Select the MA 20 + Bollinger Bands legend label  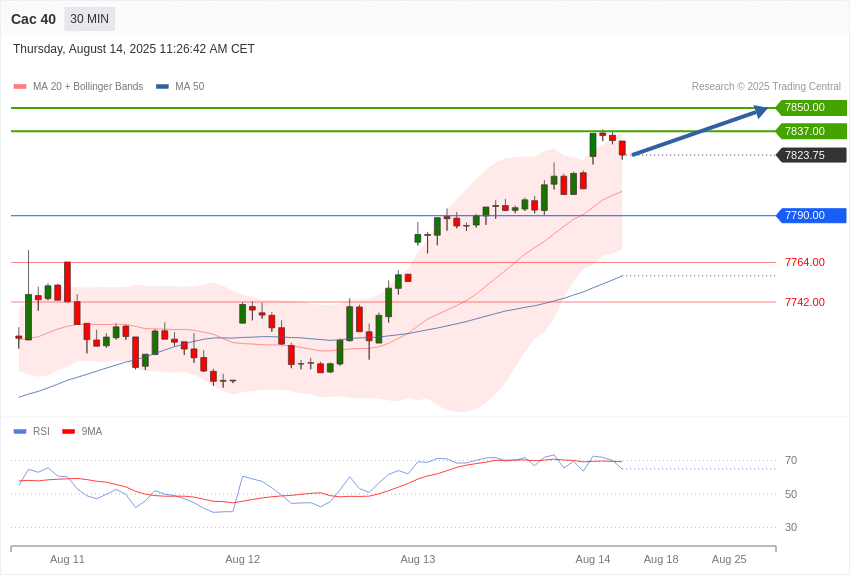pyautogui.click(x=88, y=87)
